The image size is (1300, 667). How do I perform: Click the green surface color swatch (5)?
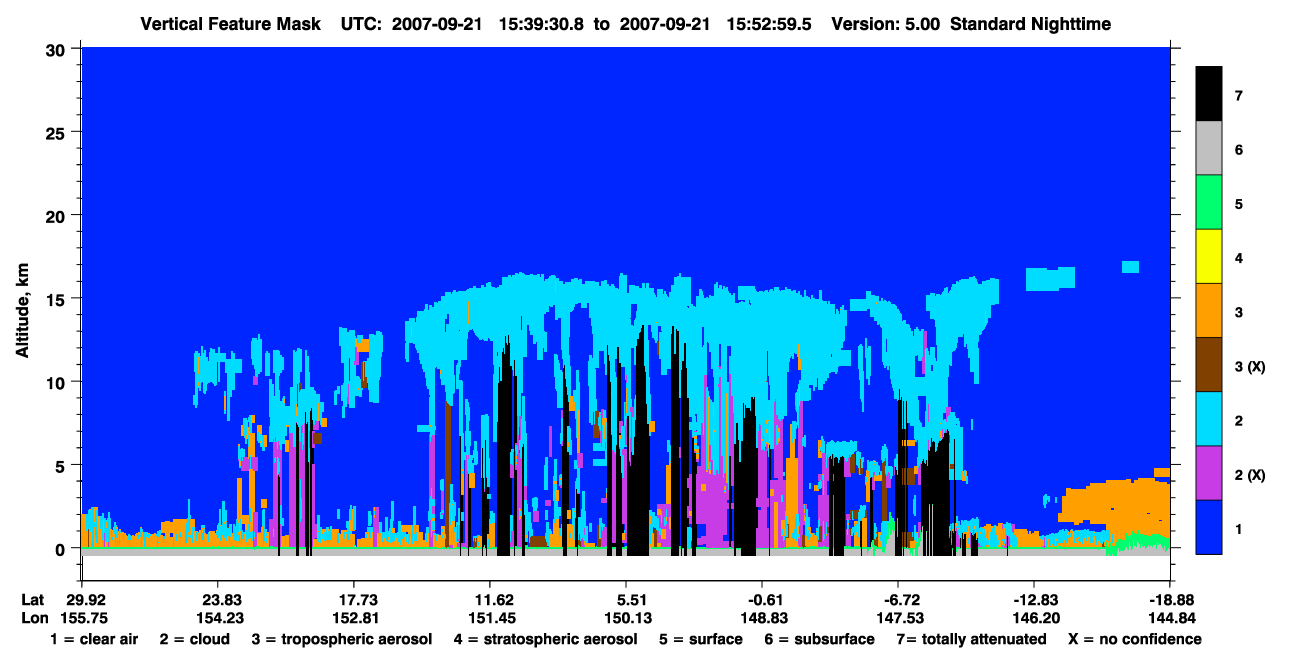(1209, 203)
